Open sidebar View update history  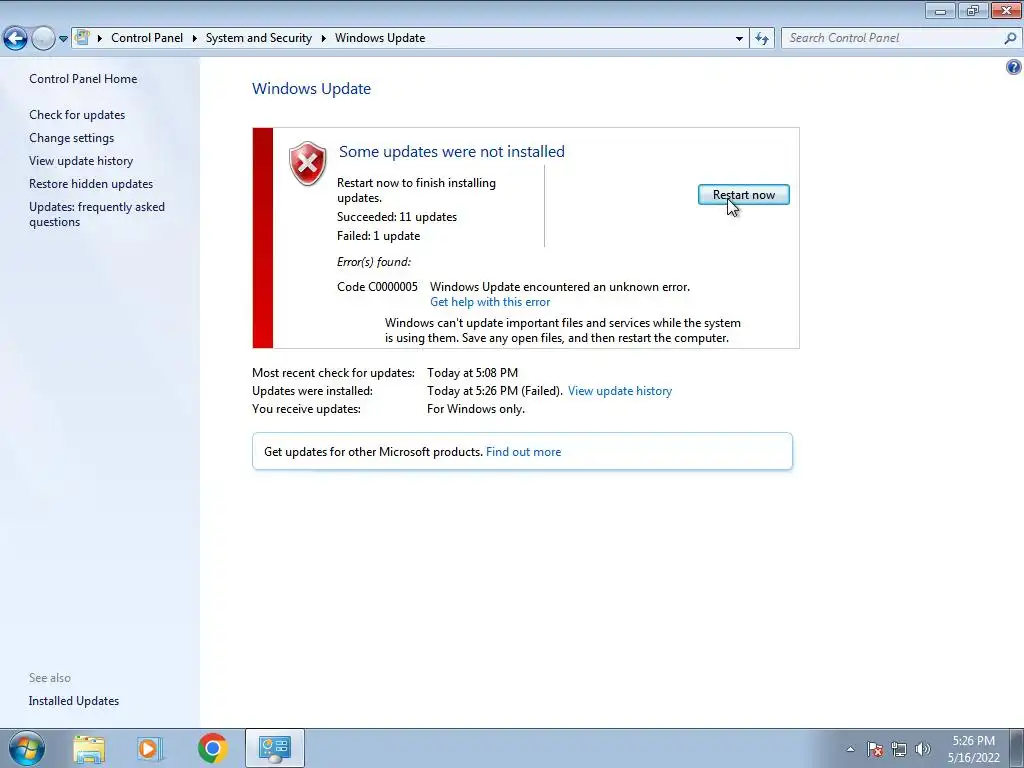[x=81, y=161]
